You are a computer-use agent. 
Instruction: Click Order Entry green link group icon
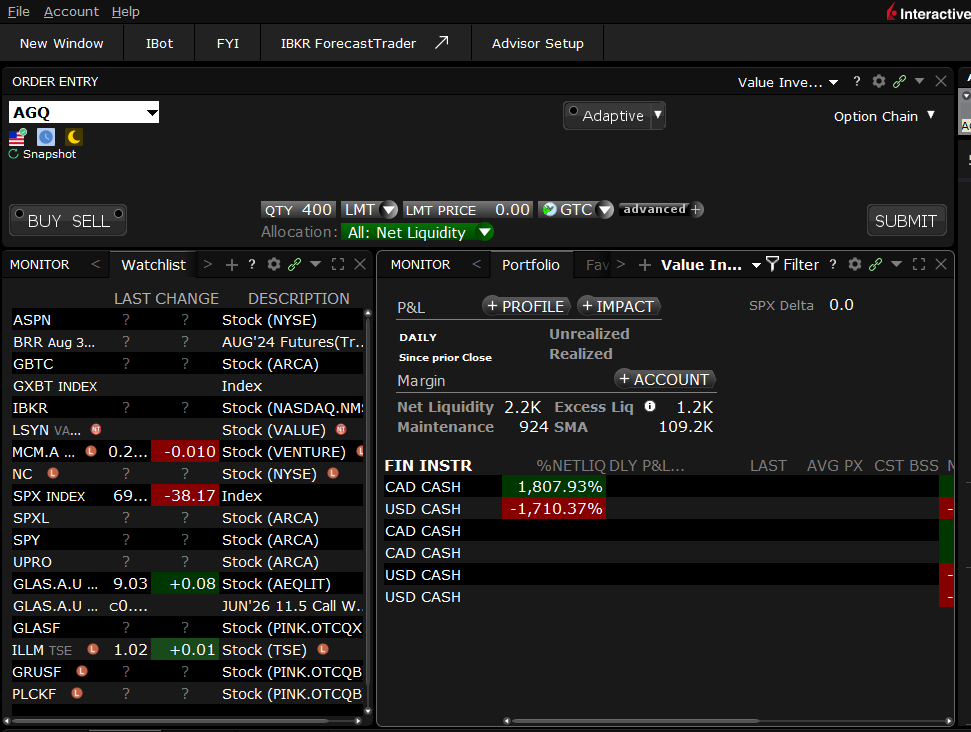[899, 81]
